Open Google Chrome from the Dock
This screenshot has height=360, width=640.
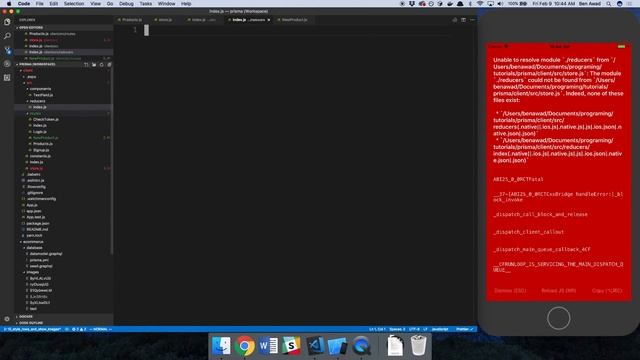pyautogui.click(x=245, y=346)
